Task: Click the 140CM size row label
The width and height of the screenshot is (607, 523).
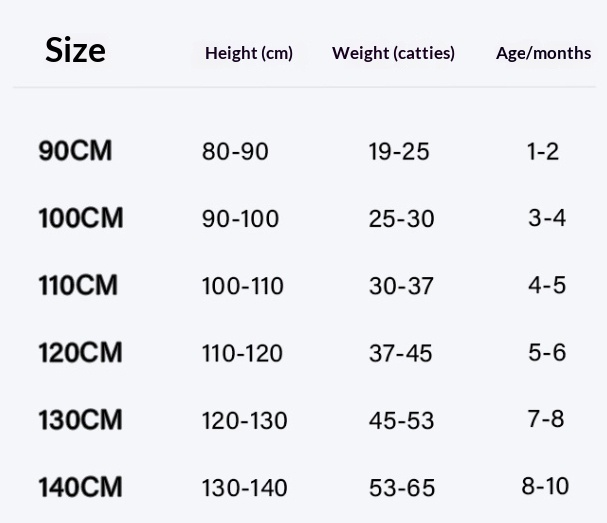Action: (80, 487)
